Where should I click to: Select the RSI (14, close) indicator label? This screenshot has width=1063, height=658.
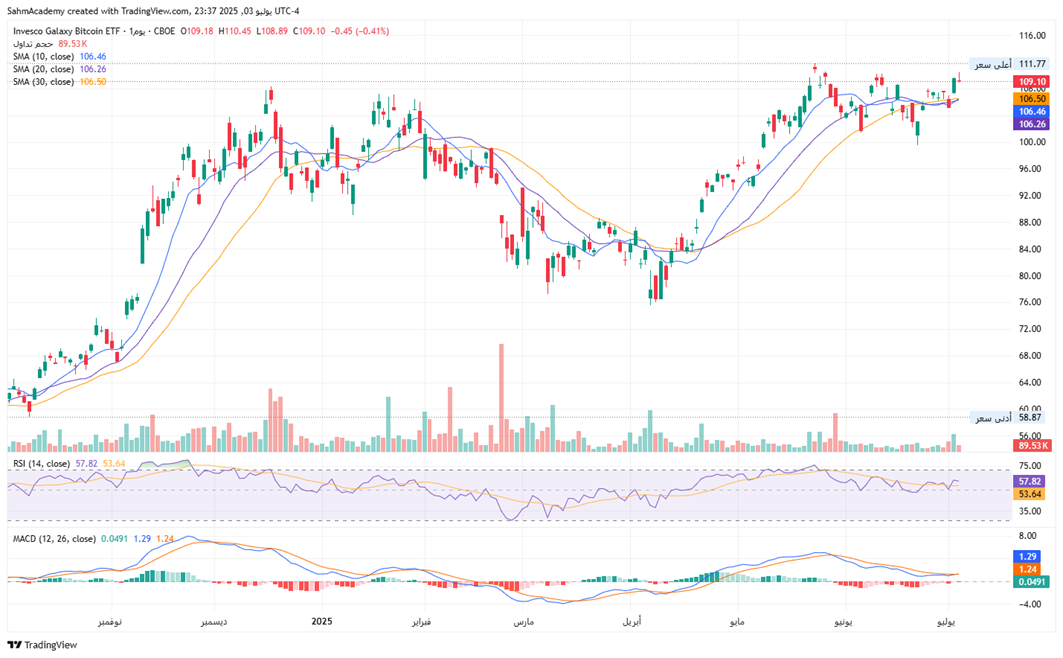click(41, 464)
